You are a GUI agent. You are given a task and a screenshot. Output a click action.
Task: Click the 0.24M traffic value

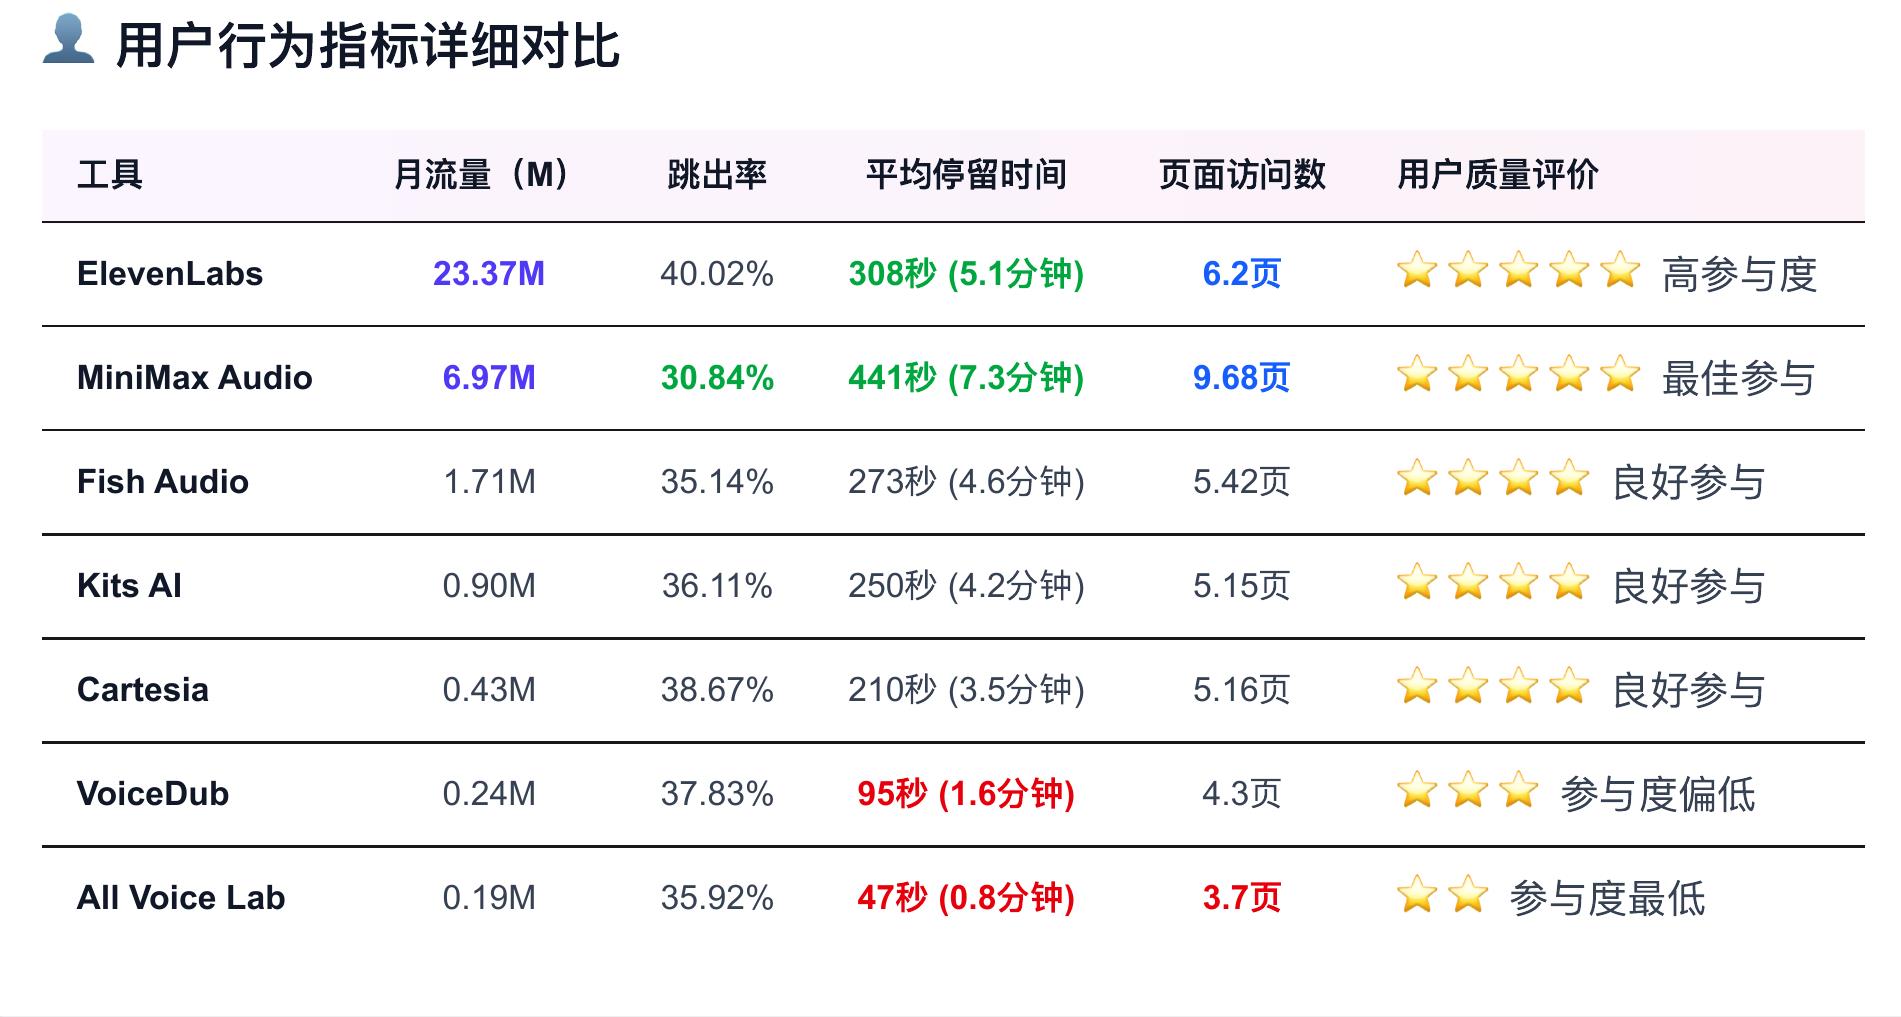click(x=489, y=794)
